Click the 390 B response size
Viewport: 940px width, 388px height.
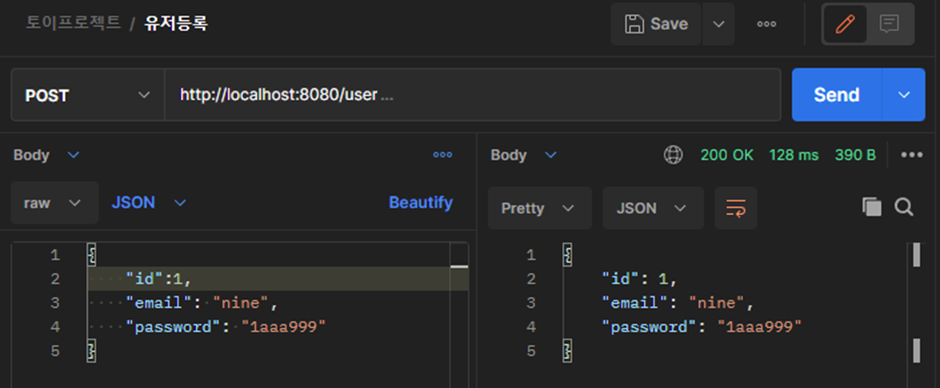click(855, 155)
